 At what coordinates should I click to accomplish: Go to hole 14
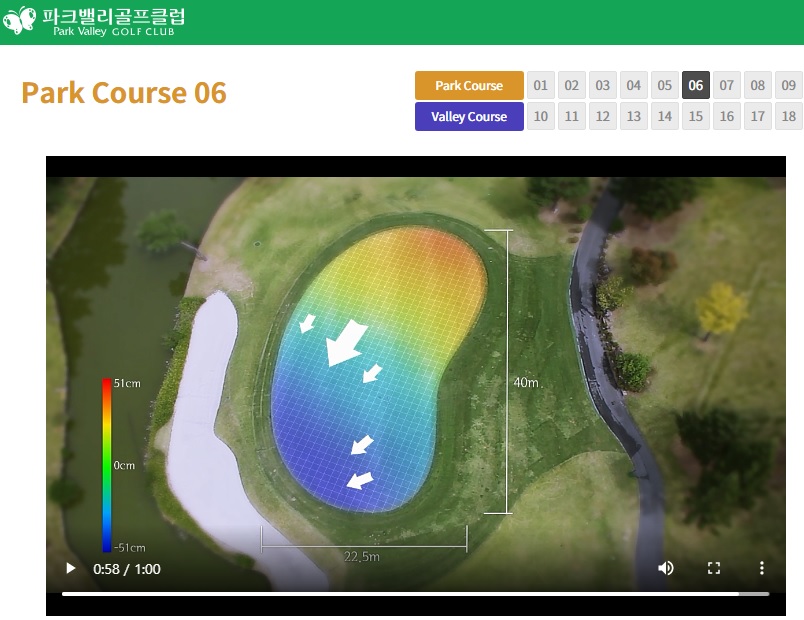click(665, 116)
